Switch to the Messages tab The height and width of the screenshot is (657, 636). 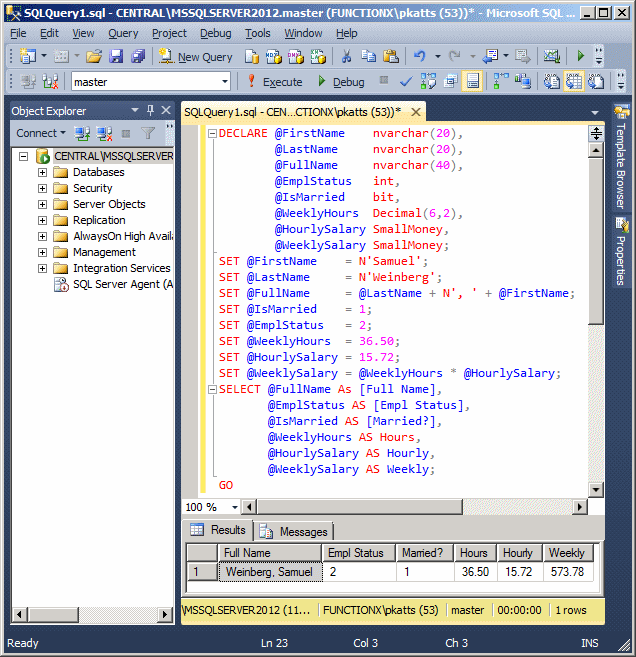pos(294,532)
